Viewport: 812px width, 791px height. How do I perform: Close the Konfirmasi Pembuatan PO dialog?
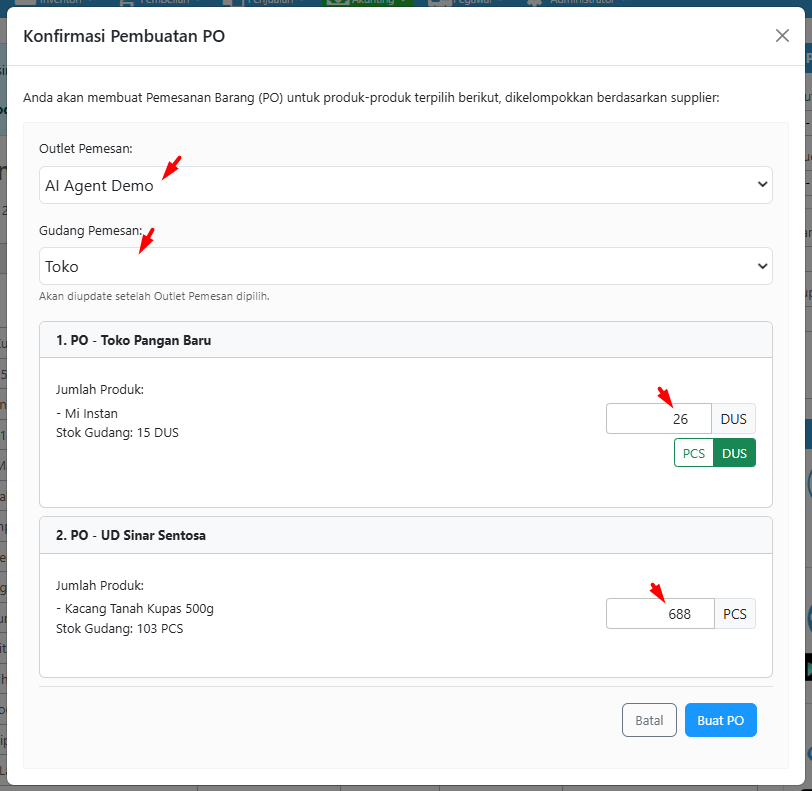click(782, 36)
